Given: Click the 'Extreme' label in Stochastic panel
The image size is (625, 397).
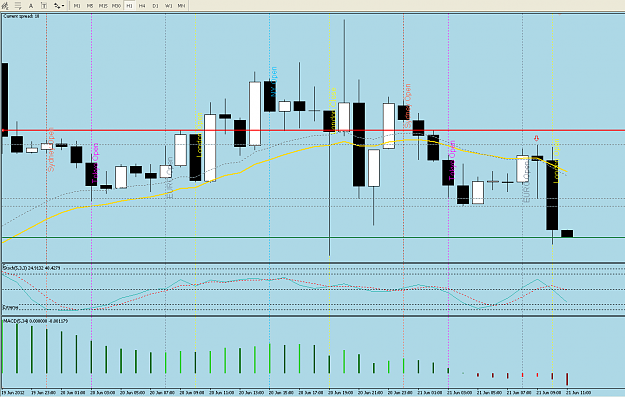Looking at the screenshot, I should point(11,307).
